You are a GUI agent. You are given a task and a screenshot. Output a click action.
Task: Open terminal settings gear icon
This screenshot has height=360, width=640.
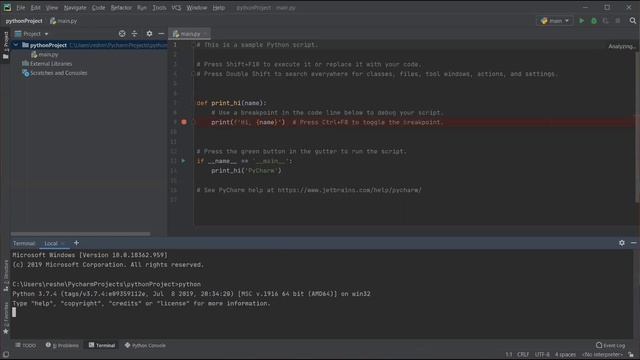click(x=622, y=243)
